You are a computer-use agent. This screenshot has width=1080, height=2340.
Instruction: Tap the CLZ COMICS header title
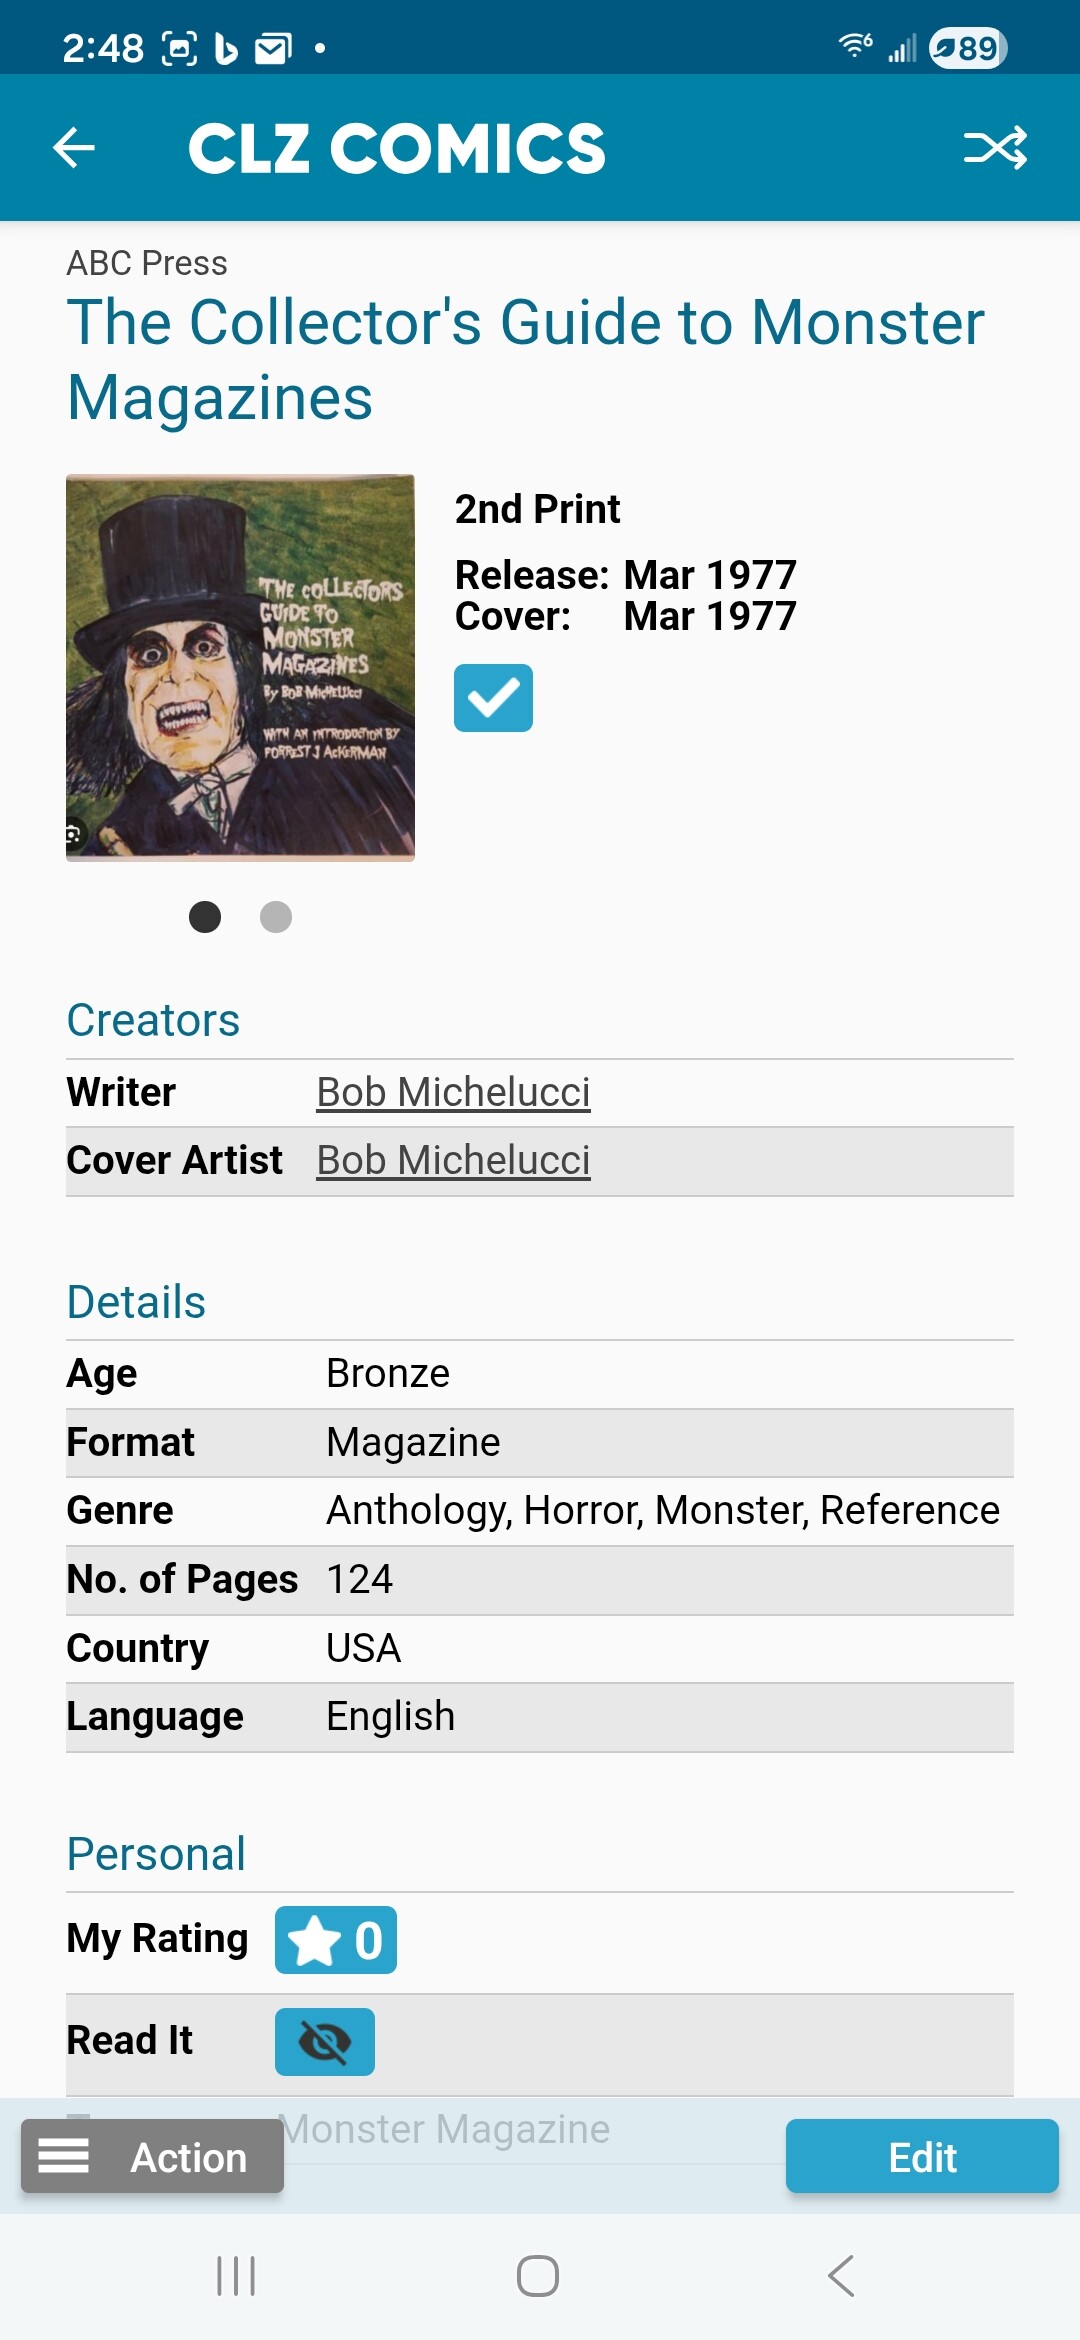(396, 148)
